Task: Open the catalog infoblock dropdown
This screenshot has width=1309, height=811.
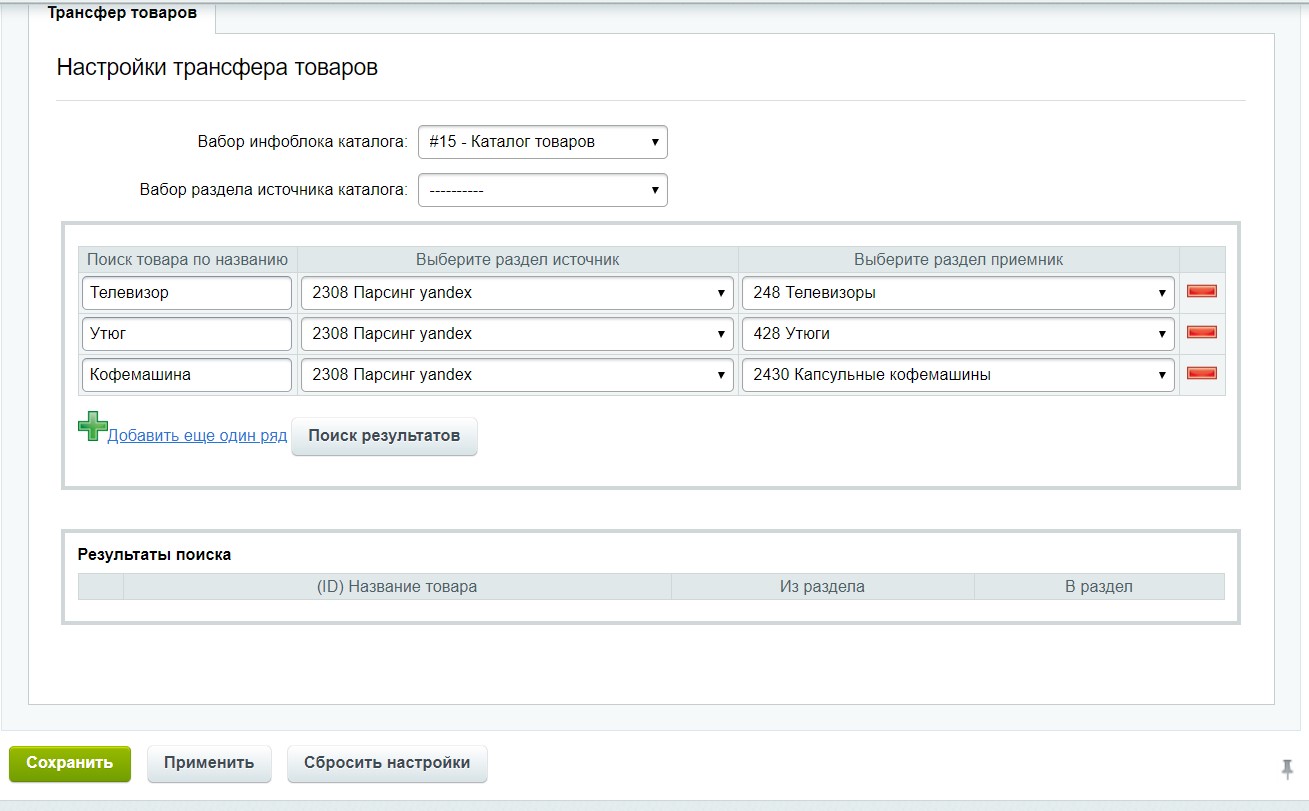Action: (x=543, y=142)
